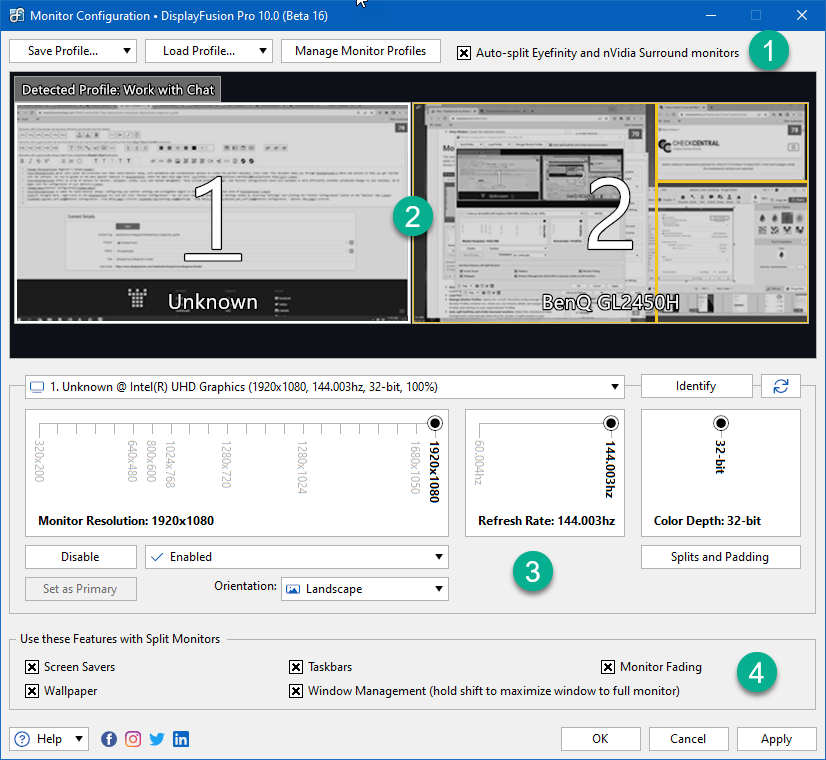Screen dimensions: 826x760
Task: Click the OK button
Action: pos(601,739)
